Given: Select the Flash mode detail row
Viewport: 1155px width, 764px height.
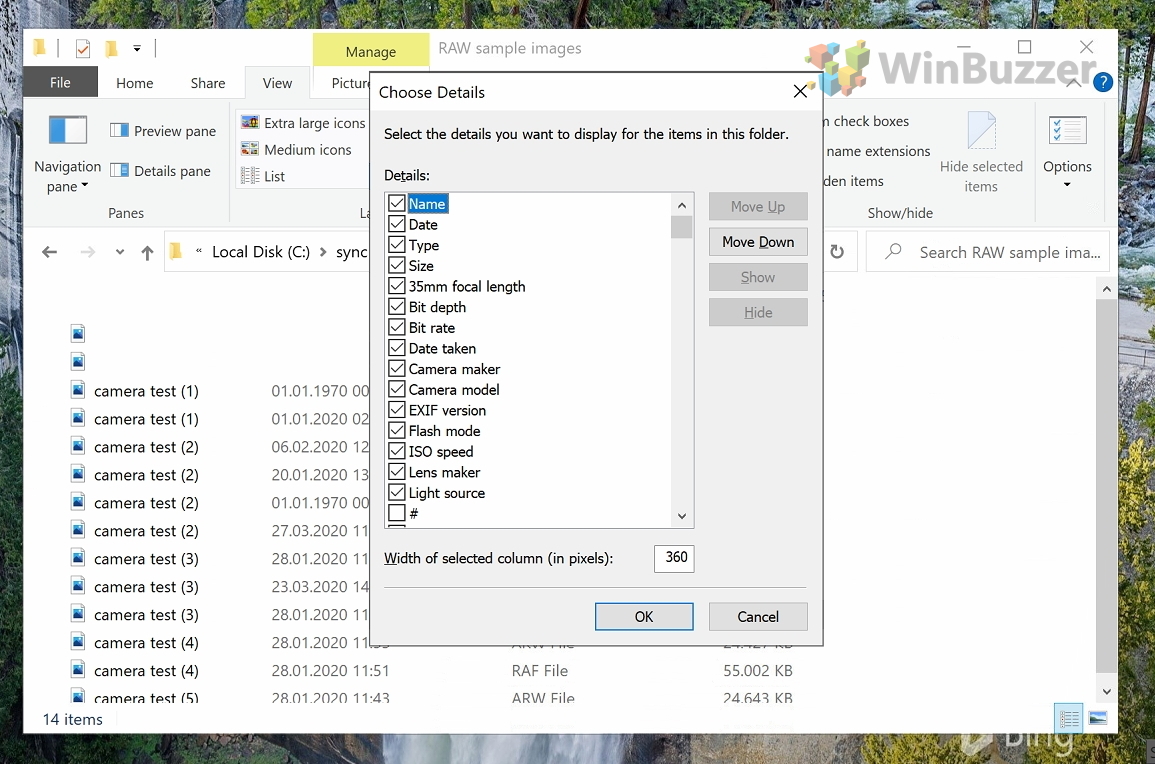Looking at the screenshot, I should point(444,431).
